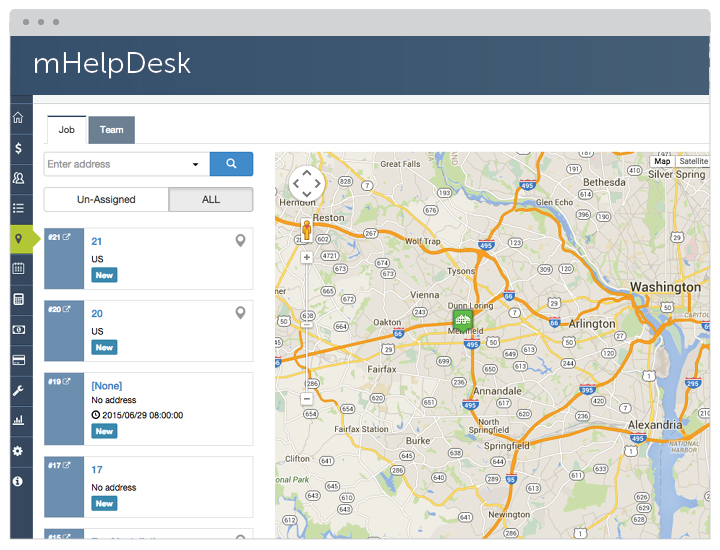Open job link titled 20

click(97, 314)
